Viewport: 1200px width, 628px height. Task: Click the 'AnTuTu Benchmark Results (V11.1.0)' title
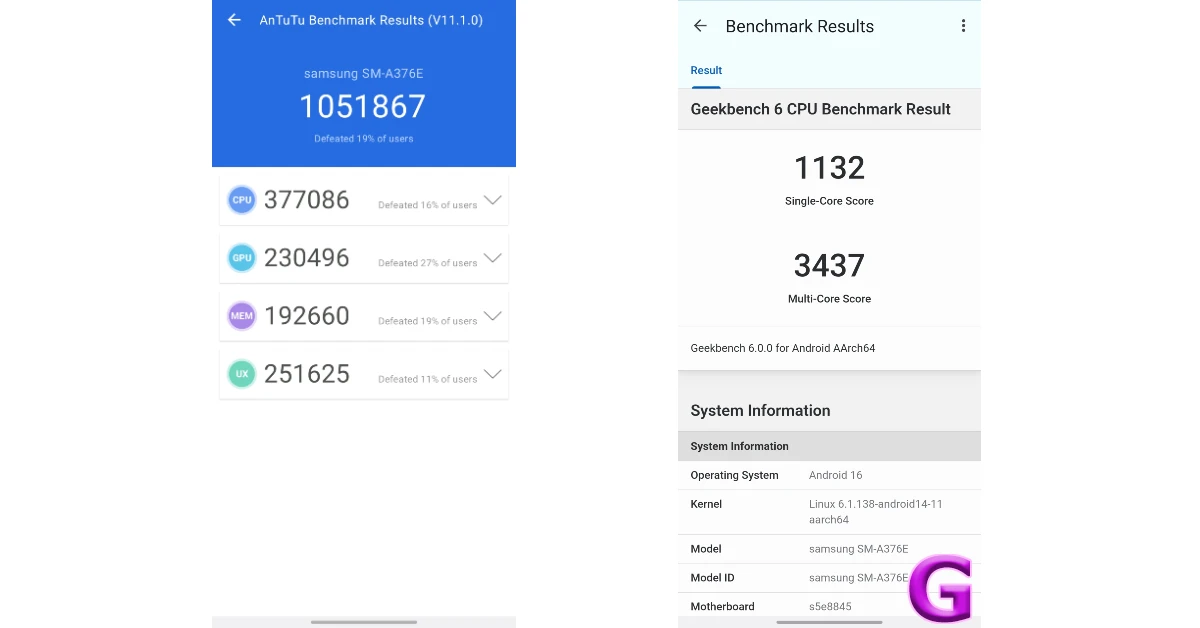371,20
